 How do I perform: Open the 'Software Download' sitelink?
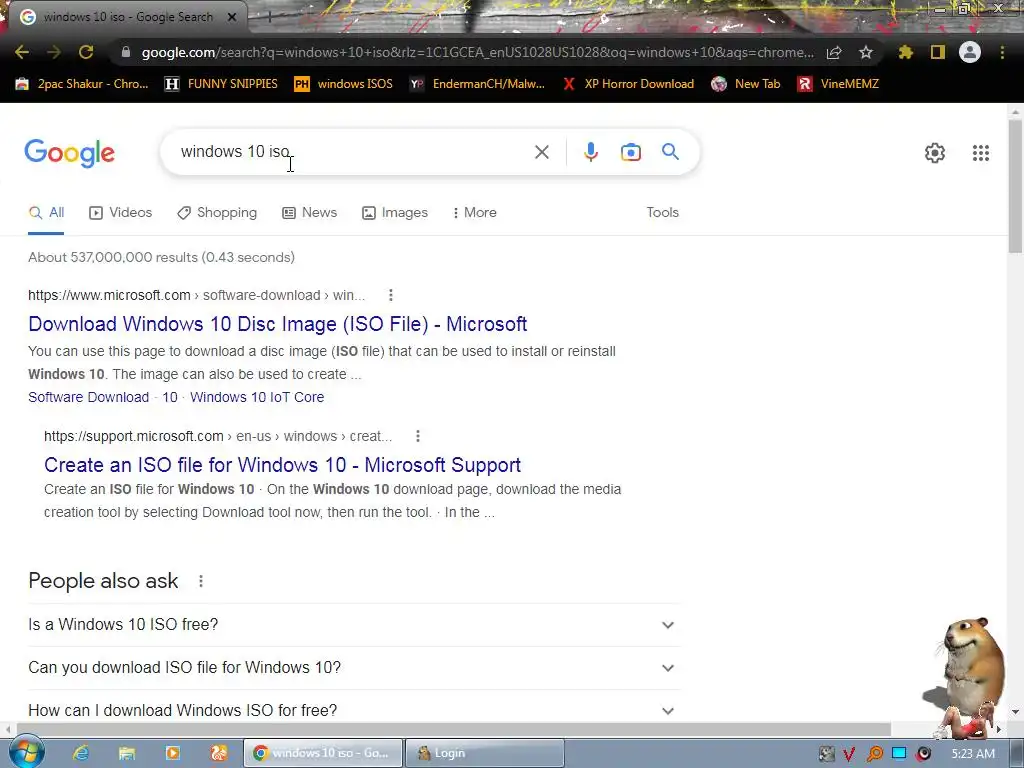point(88,397)
